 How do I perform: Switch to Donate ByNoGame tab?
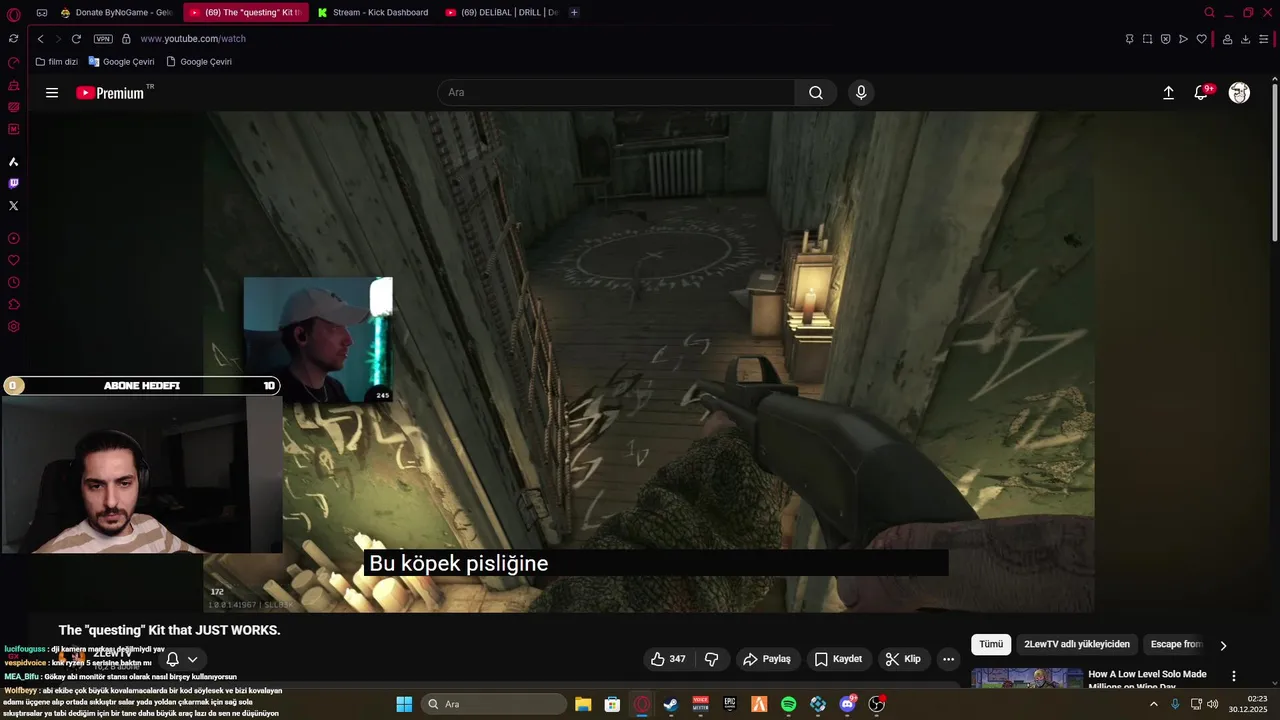[x=115, y=13]
